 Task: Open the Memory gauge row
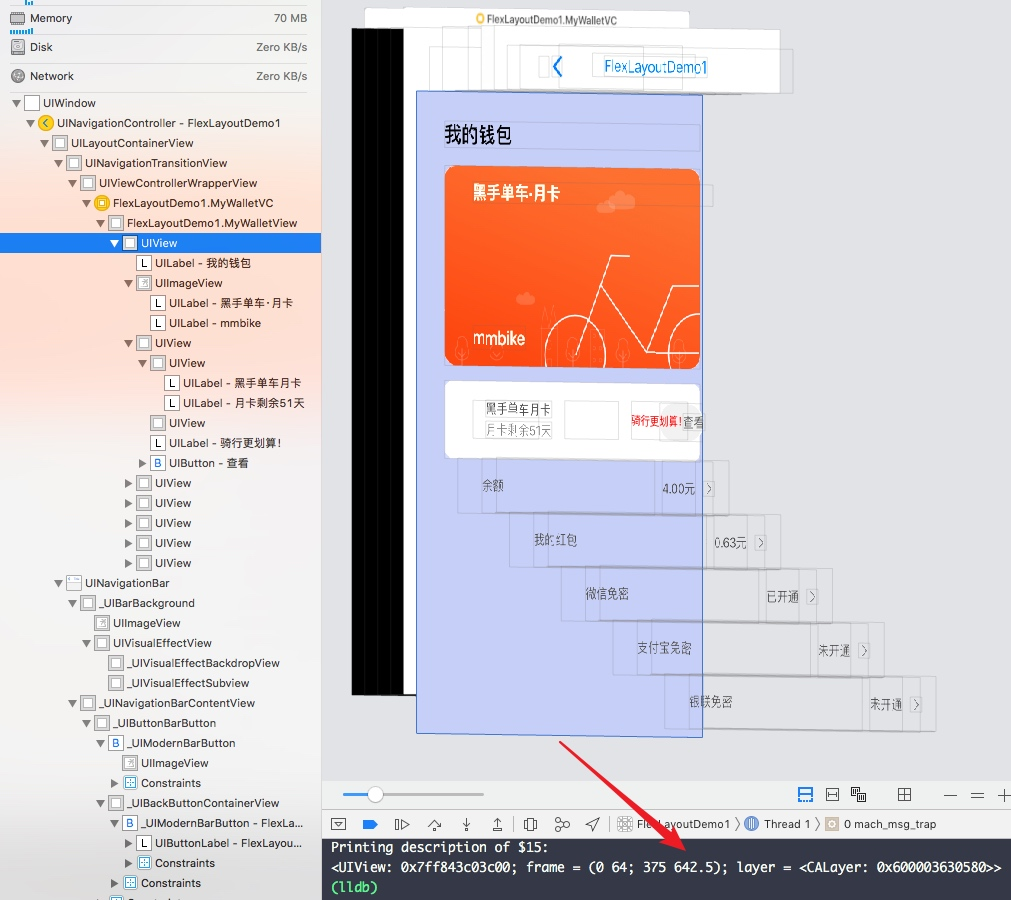159,20
